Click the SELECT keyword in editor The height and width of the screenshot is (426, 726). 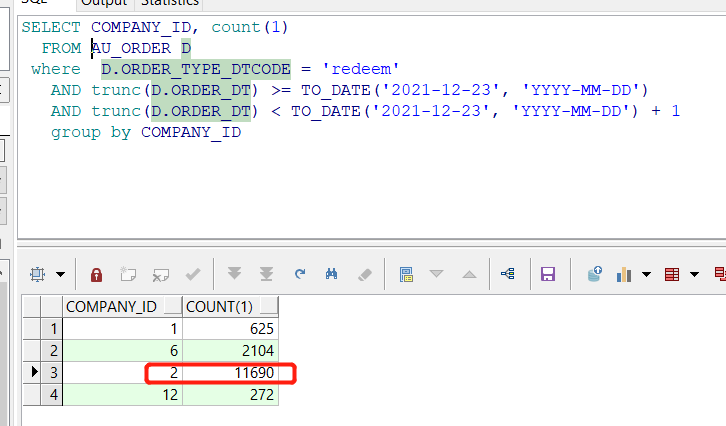click(x=51, y=27)
